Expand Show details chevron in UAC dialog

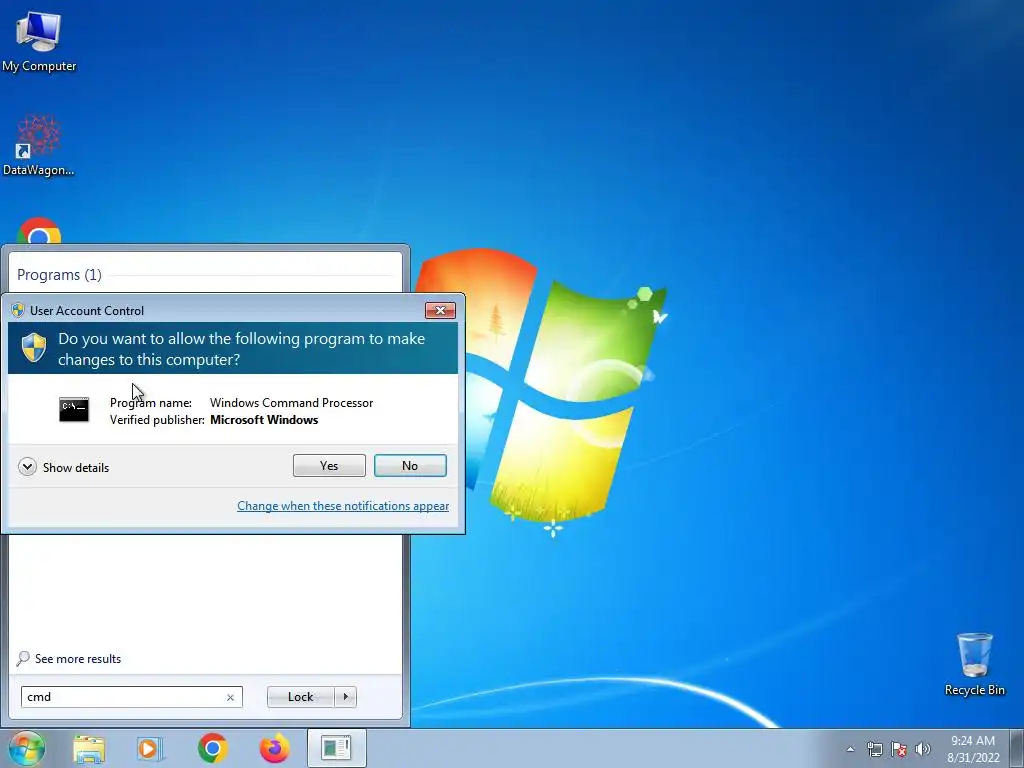(x=27, y=467)
